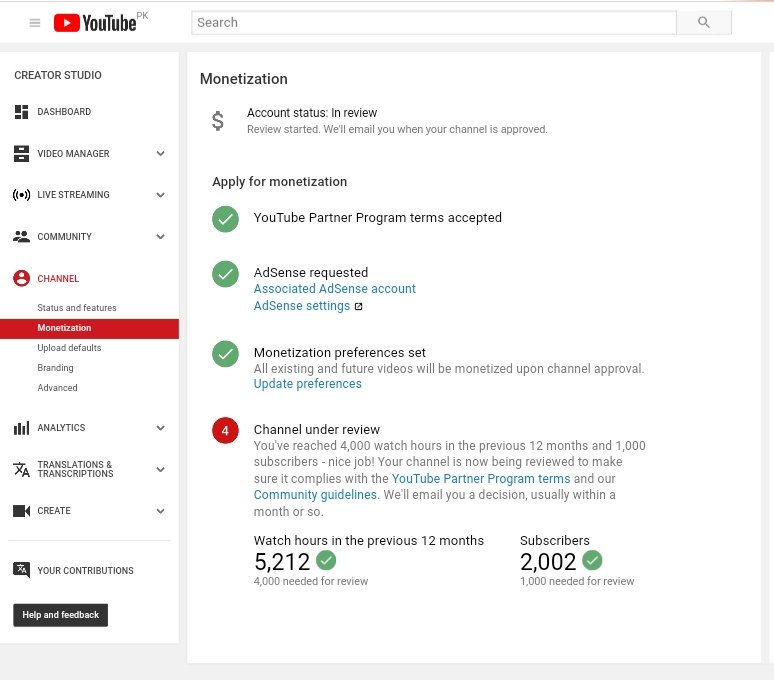Click the 2,002 subscribers value
774x680 pixels.
pos(548,562)
